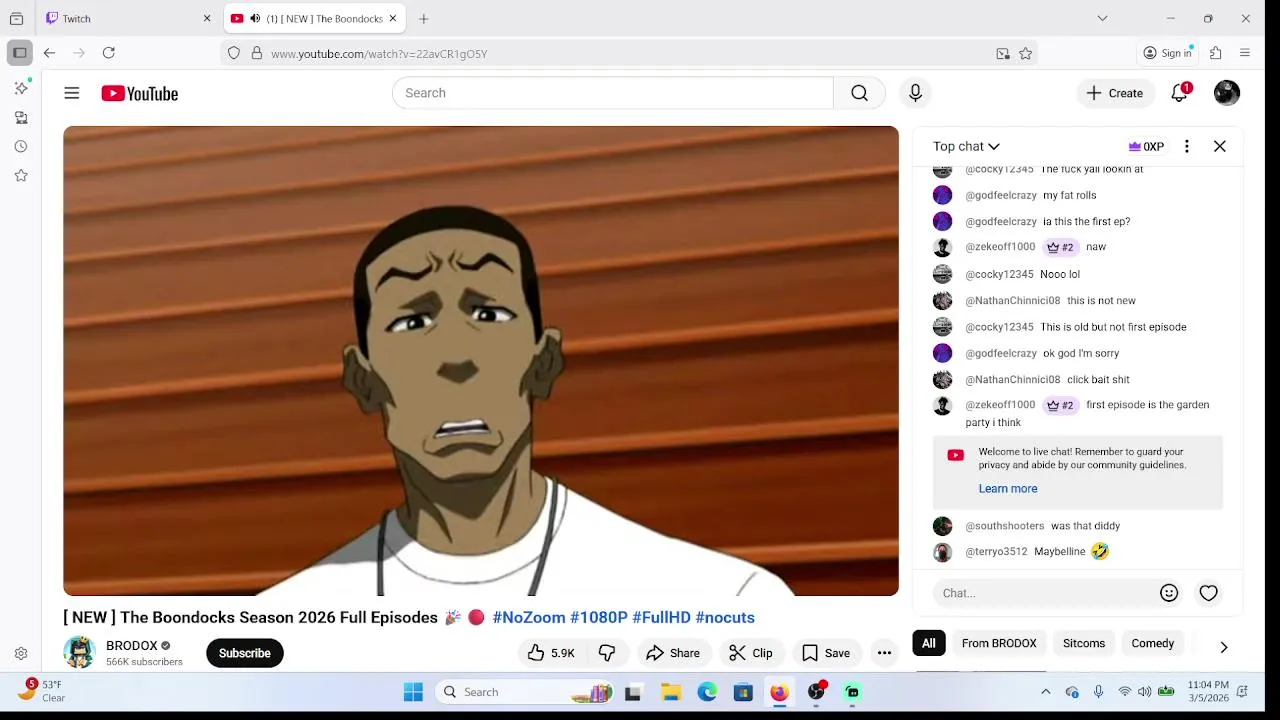Viewport: 1280px width, 720px height.
Task: Open Learn more link in chat
Action: 1008,488
